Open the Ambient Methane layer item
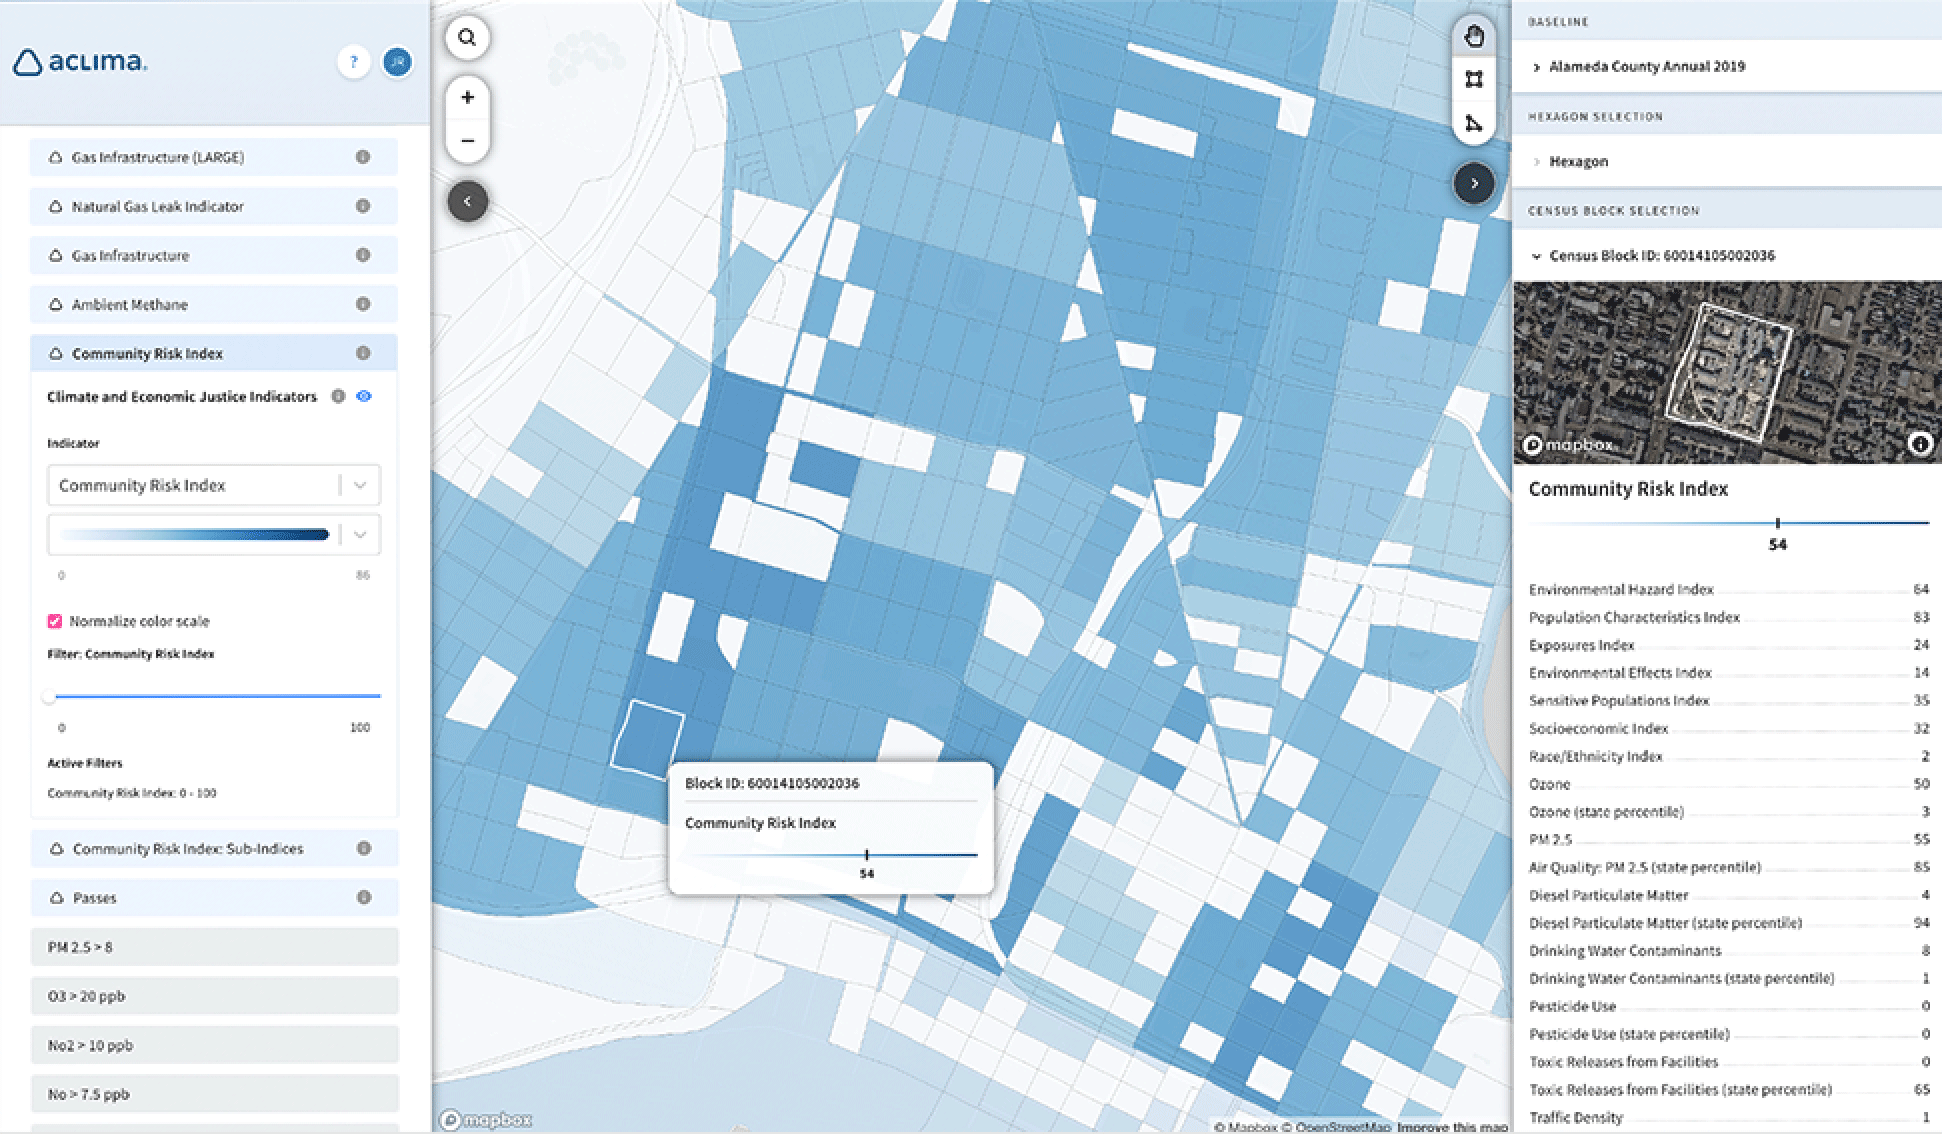The height and width of the screenshot is (1134, 1942). click(213, 304)
